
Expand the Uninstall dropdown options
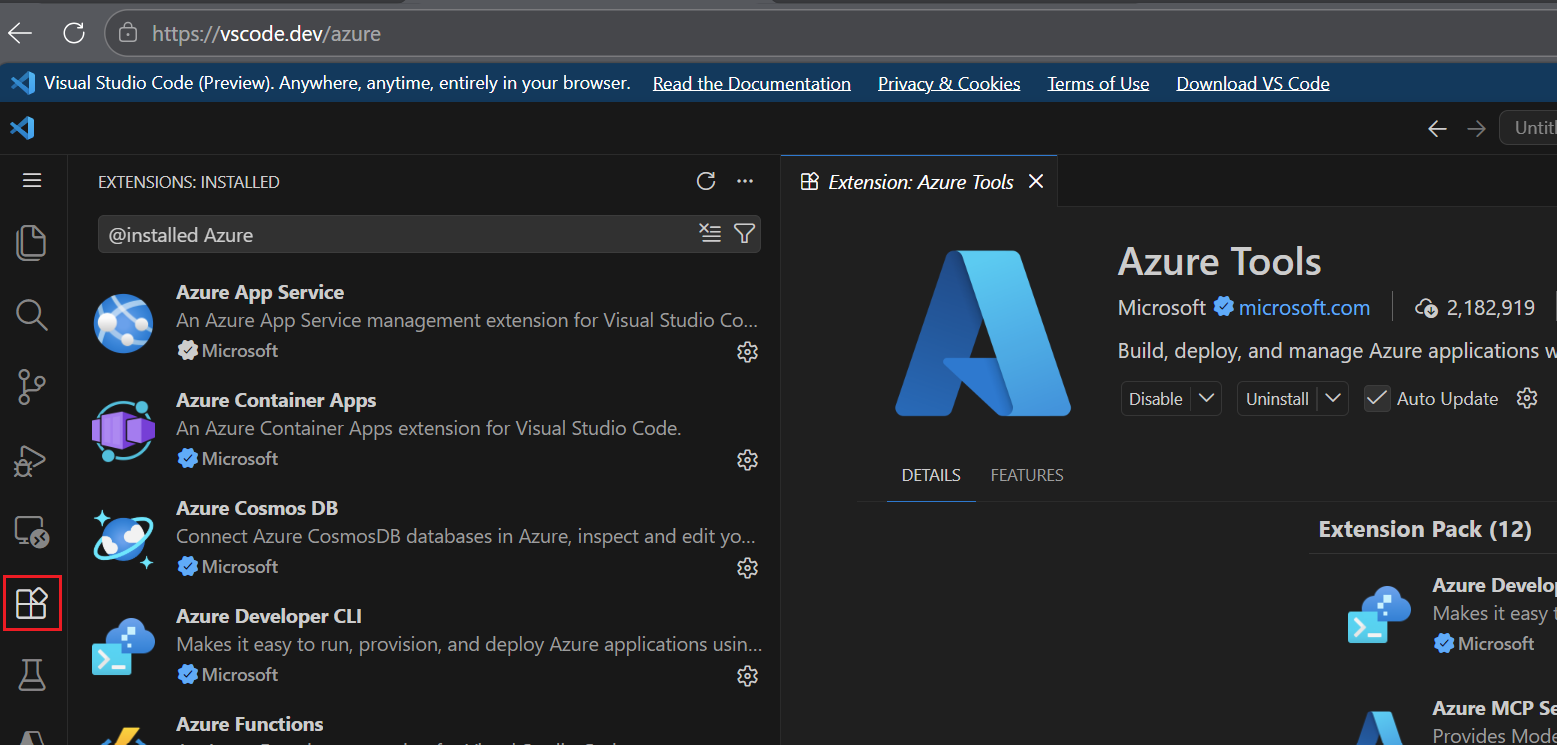click(x=1332, y=398)
